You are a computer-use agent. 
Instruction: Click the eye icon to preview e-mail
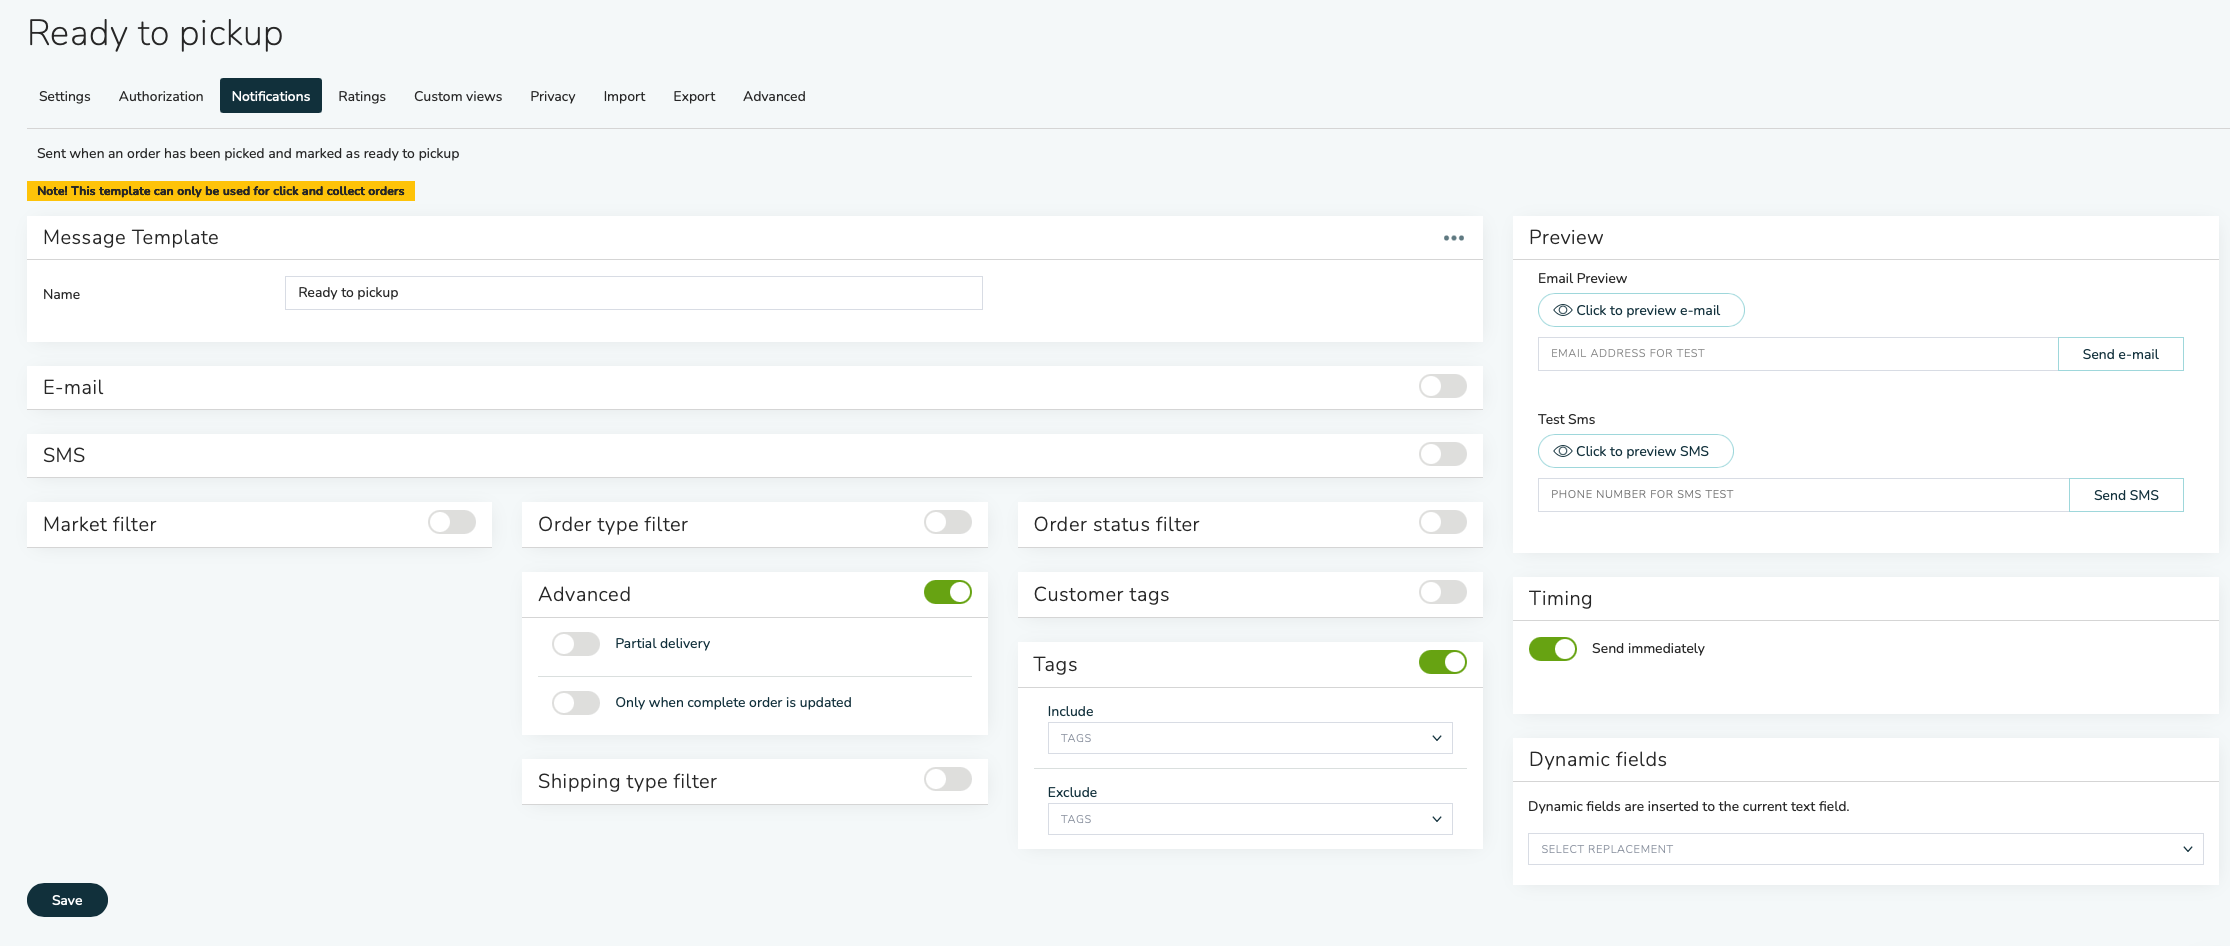pyautogui.click(x=1562, y=311)
